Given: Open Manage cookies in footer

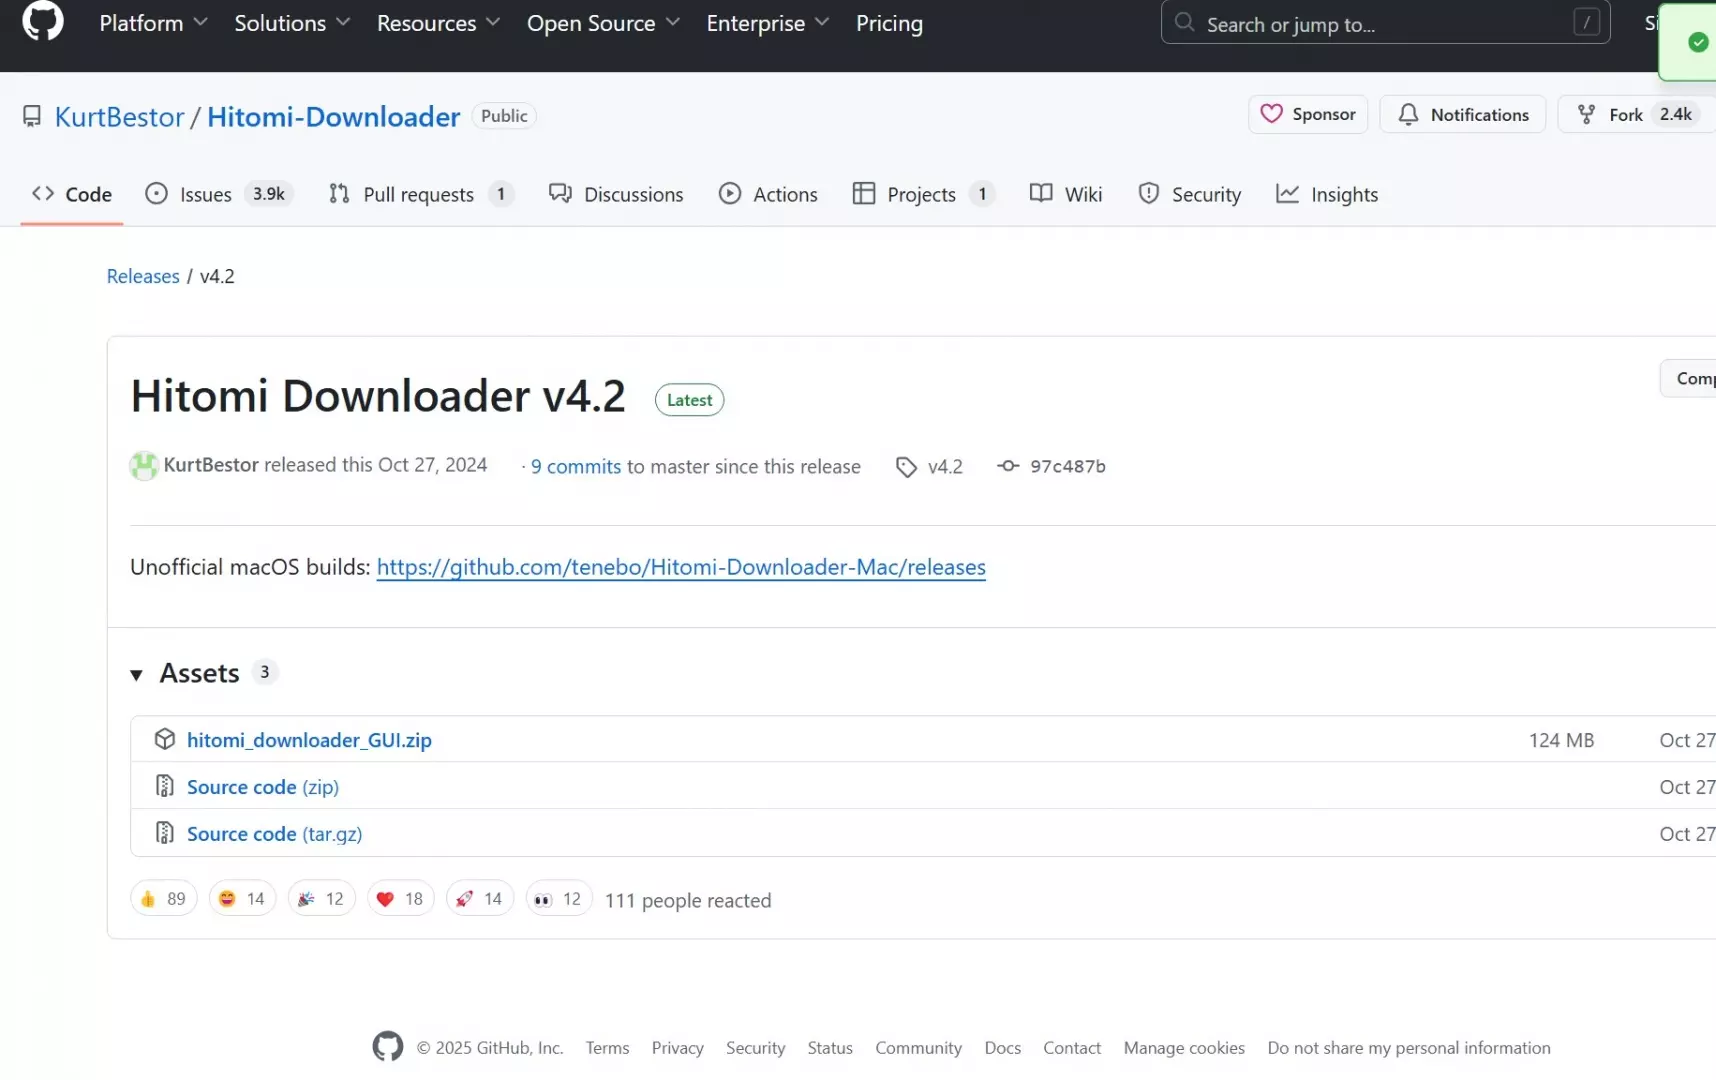Looking at the screenshot, I should click(1184, 1048).
